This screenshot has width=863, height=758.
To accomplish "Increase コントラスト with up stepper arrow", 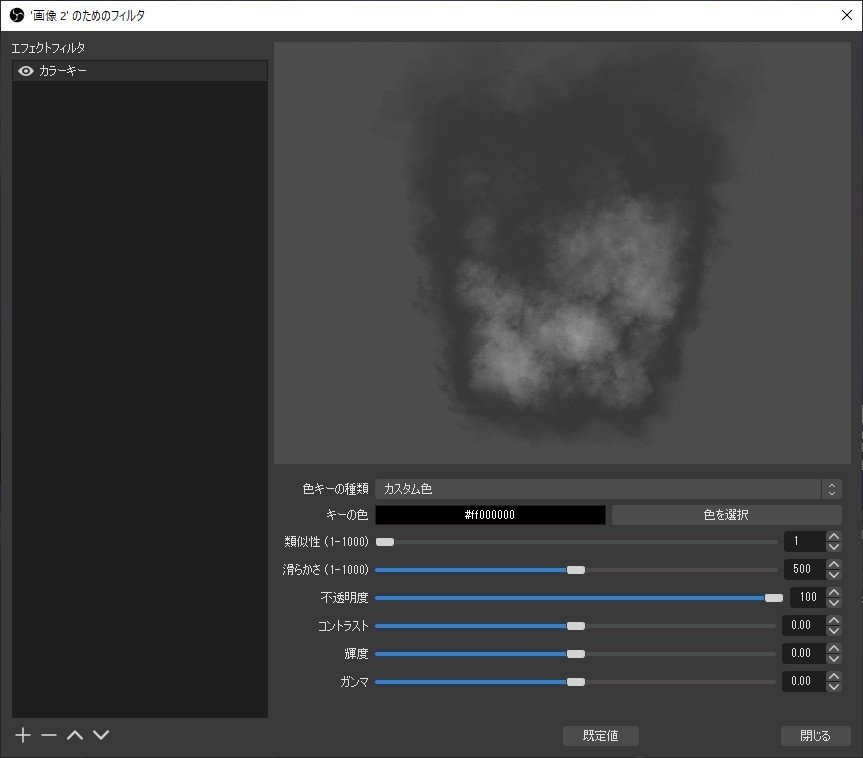I will tap(834, 620).
